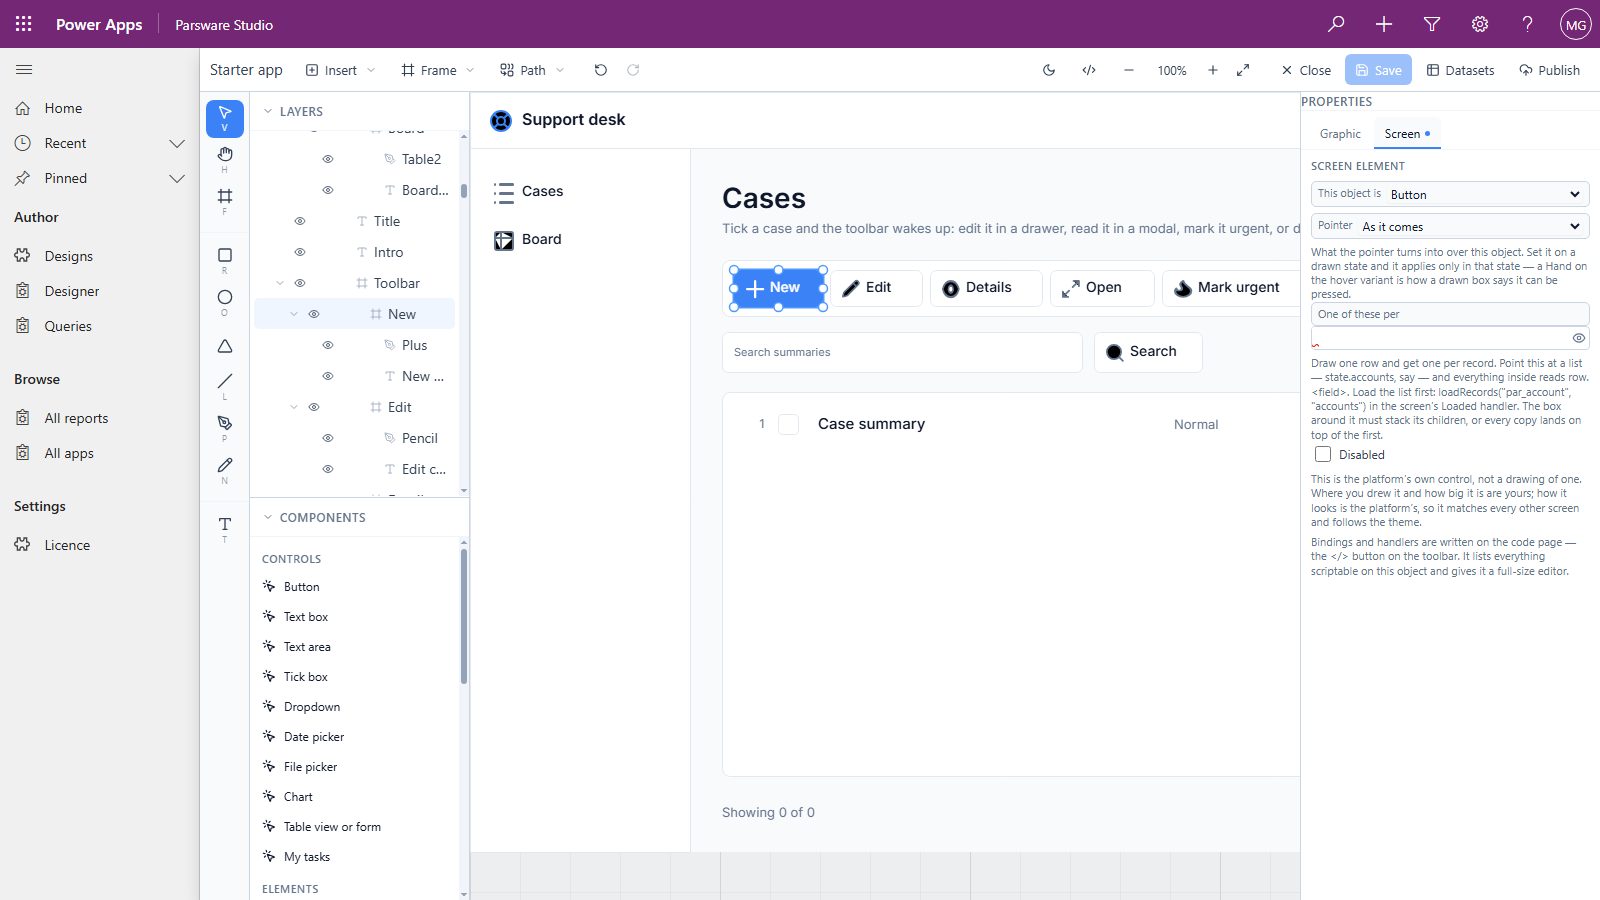Tick the checkbox in the Case summary row

click(x=789, y=424)
